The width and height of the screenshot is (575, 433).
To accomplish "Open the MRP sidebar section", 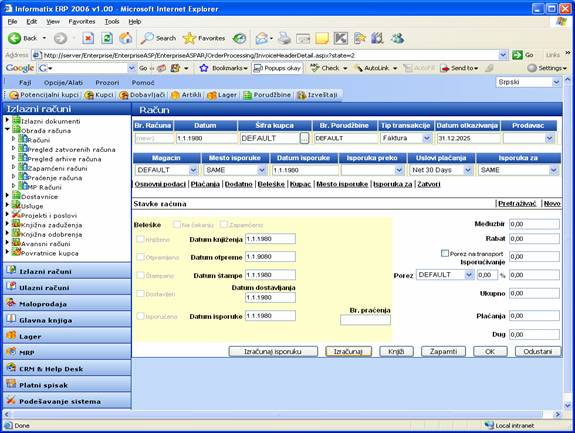I will (x=67, y=352).
